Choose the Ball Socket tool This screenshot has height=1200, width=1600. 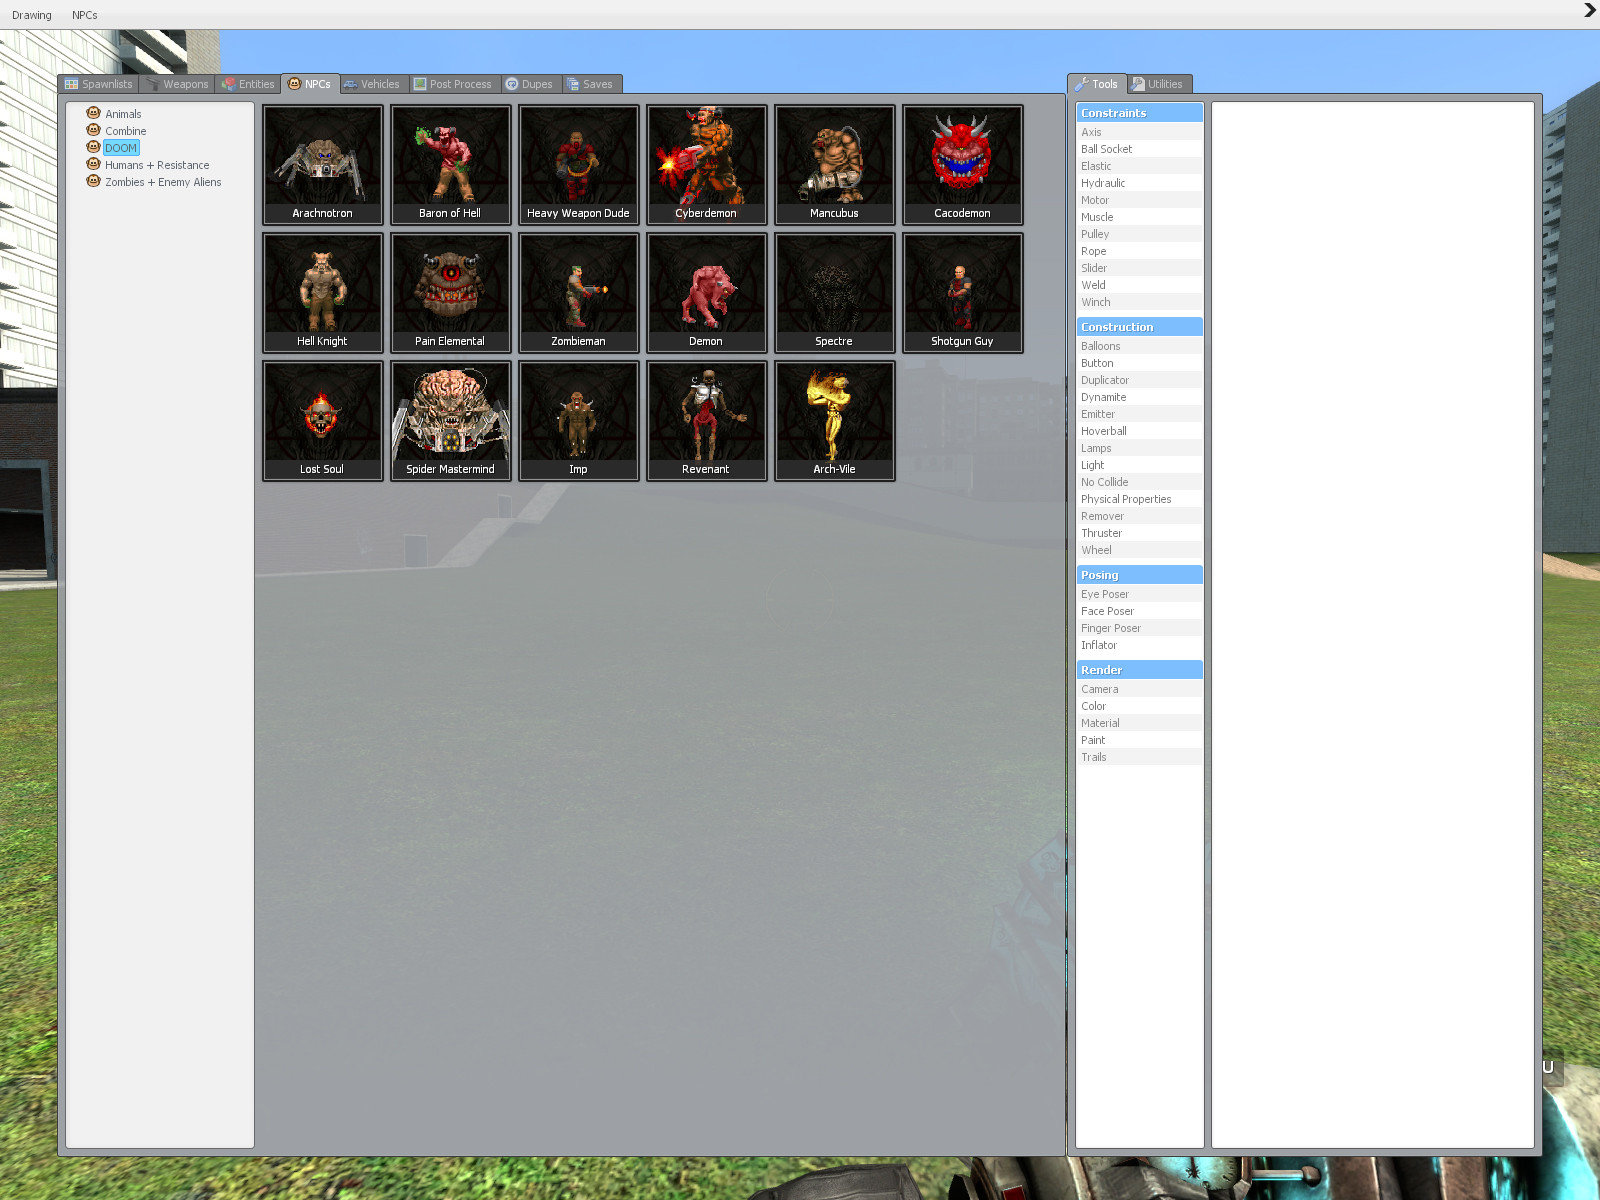point(1140,149)
